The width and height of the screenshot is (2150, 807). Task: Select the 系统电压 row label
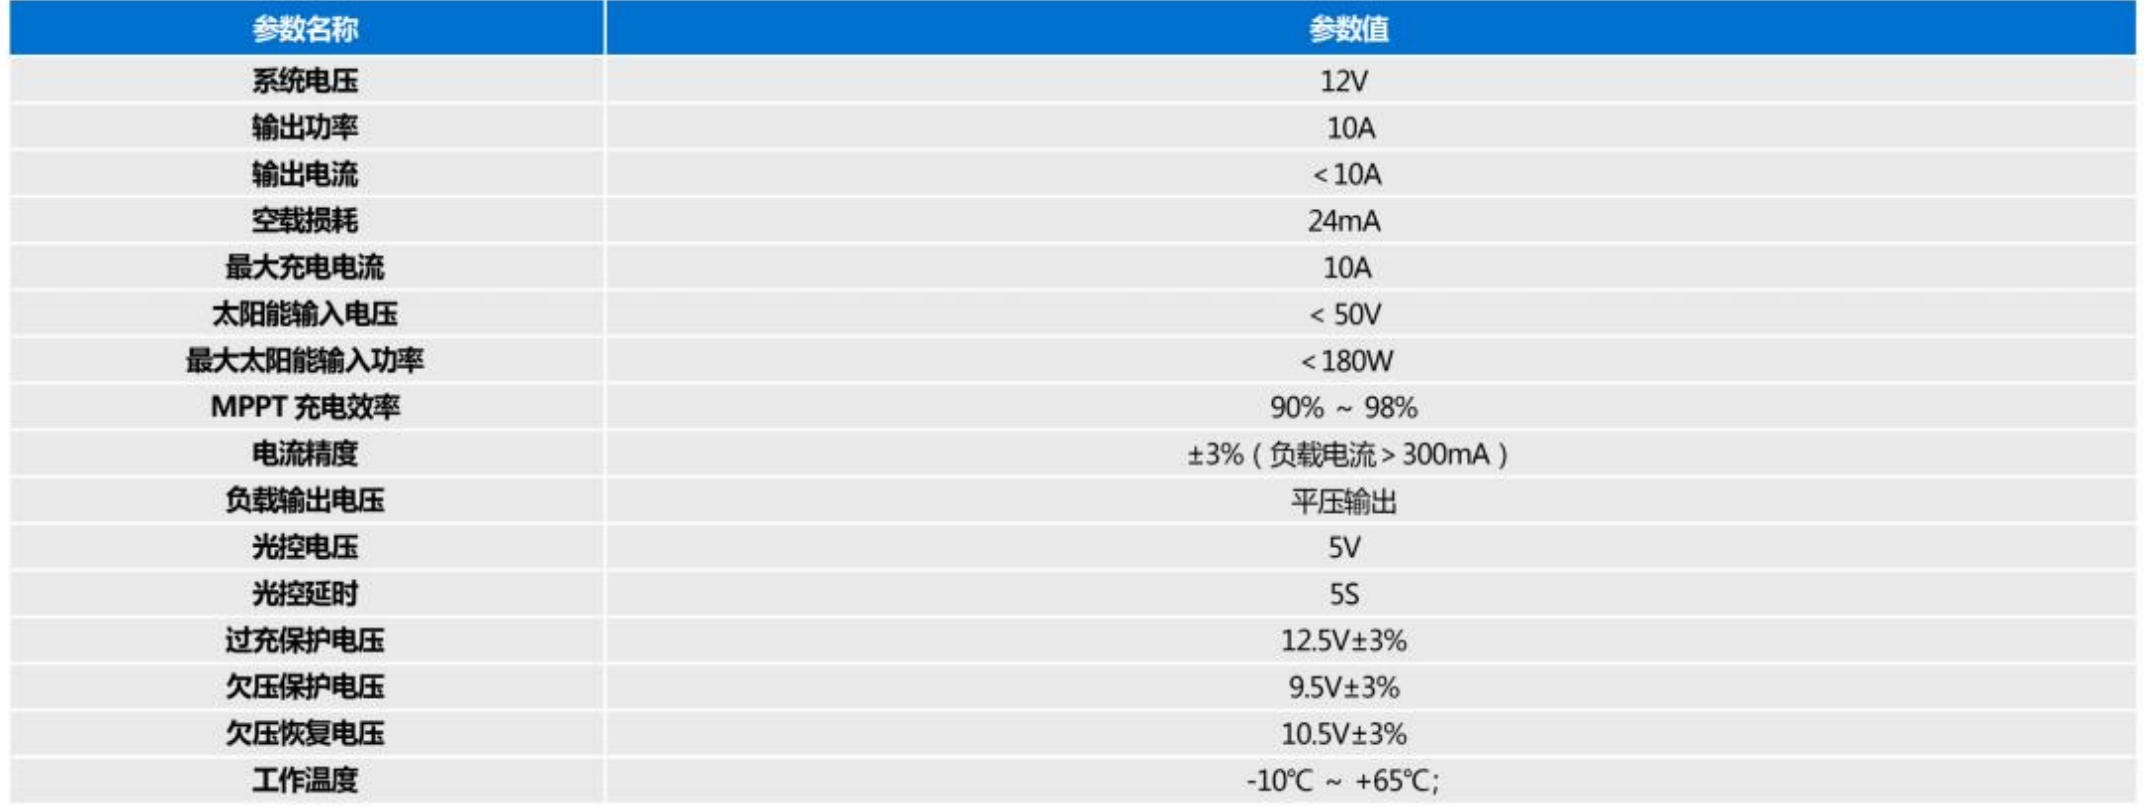point(305,81)
